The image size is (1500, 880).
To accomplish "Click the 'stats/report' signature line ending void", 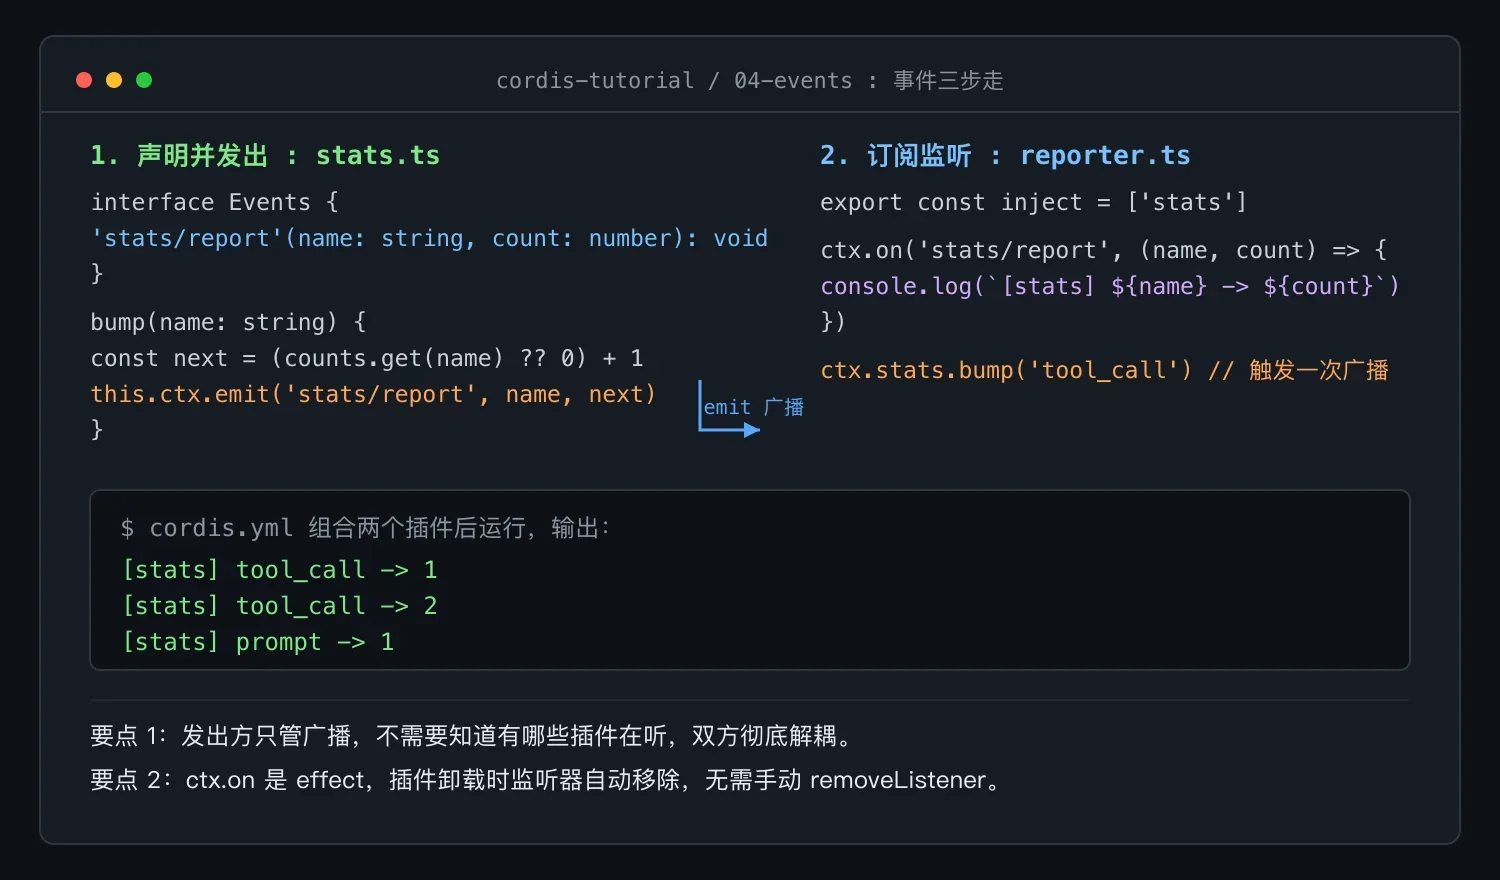I will click(430, 238).
